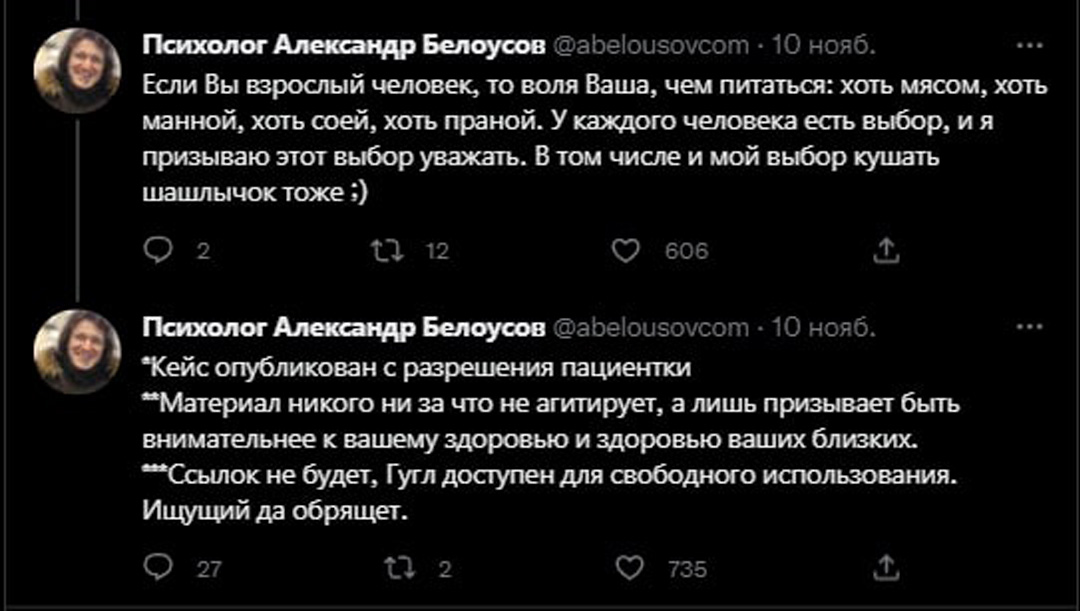Image resolution: width=1080 pixels, height=611 pixels.
Task: Open the avatar on the second tweet
Action: (77, 351)
